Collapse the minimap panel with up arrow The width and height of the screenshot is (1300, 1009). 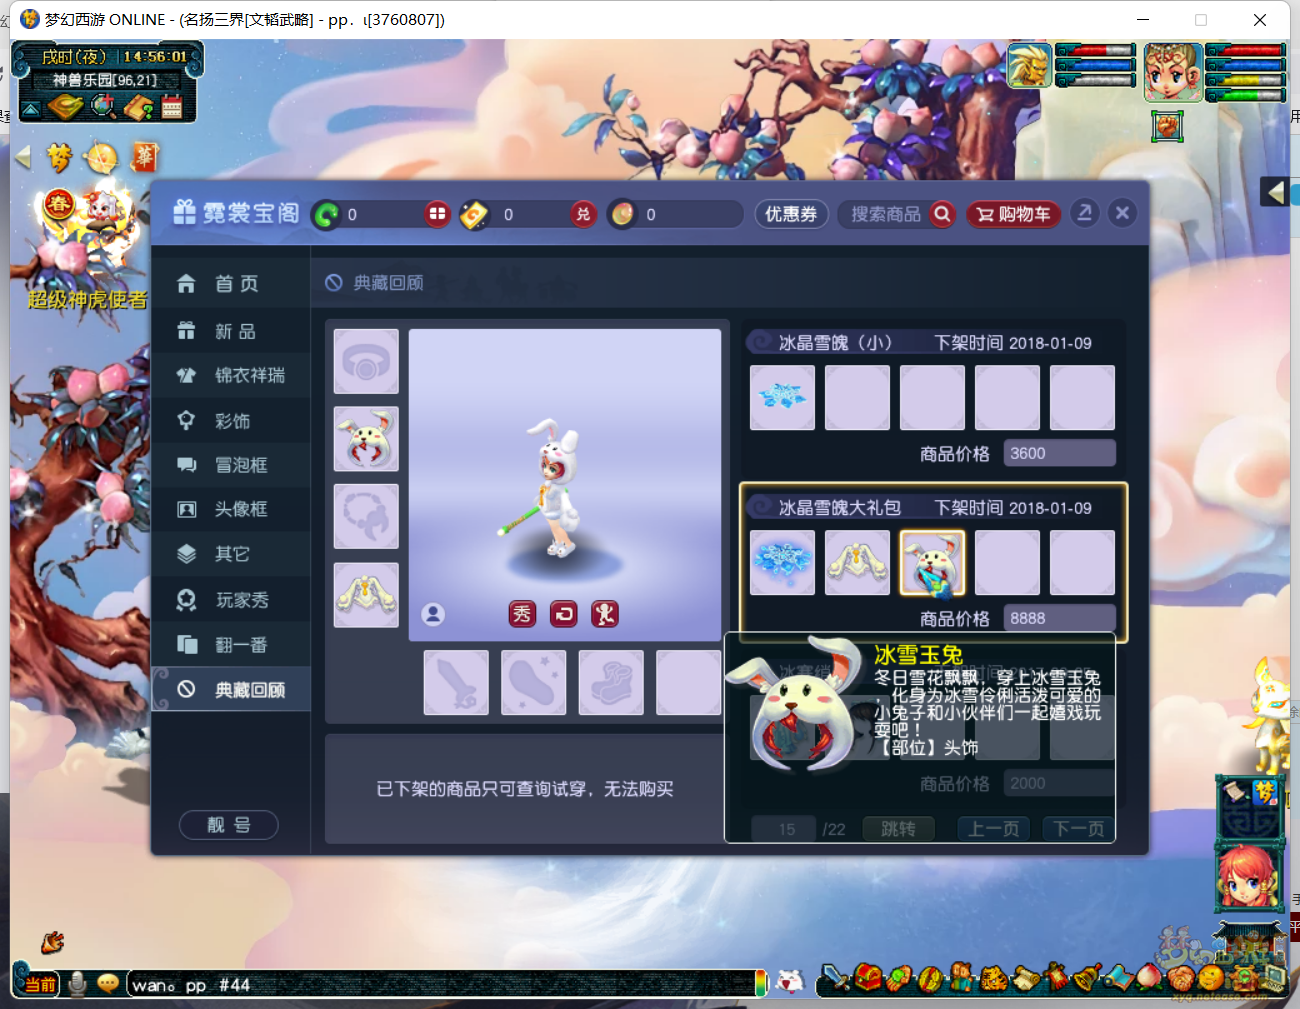coord(31,109)
